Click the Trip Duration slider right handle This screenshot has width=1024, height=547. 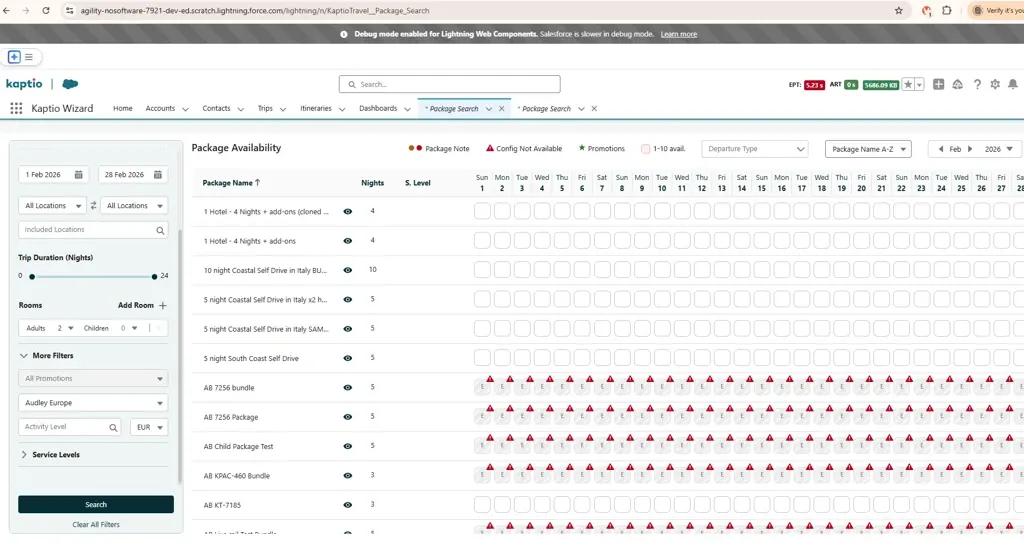154,276
